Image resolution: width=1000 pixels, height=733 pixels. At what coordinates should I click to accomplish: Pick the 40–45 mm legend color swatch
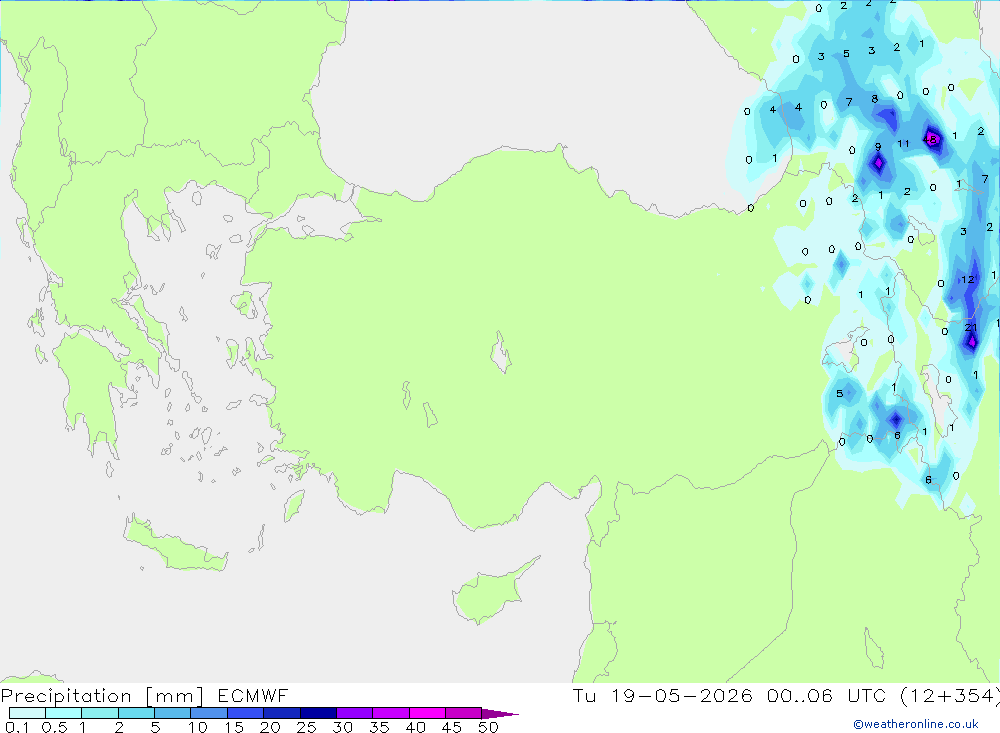click(x=427, y=713)
